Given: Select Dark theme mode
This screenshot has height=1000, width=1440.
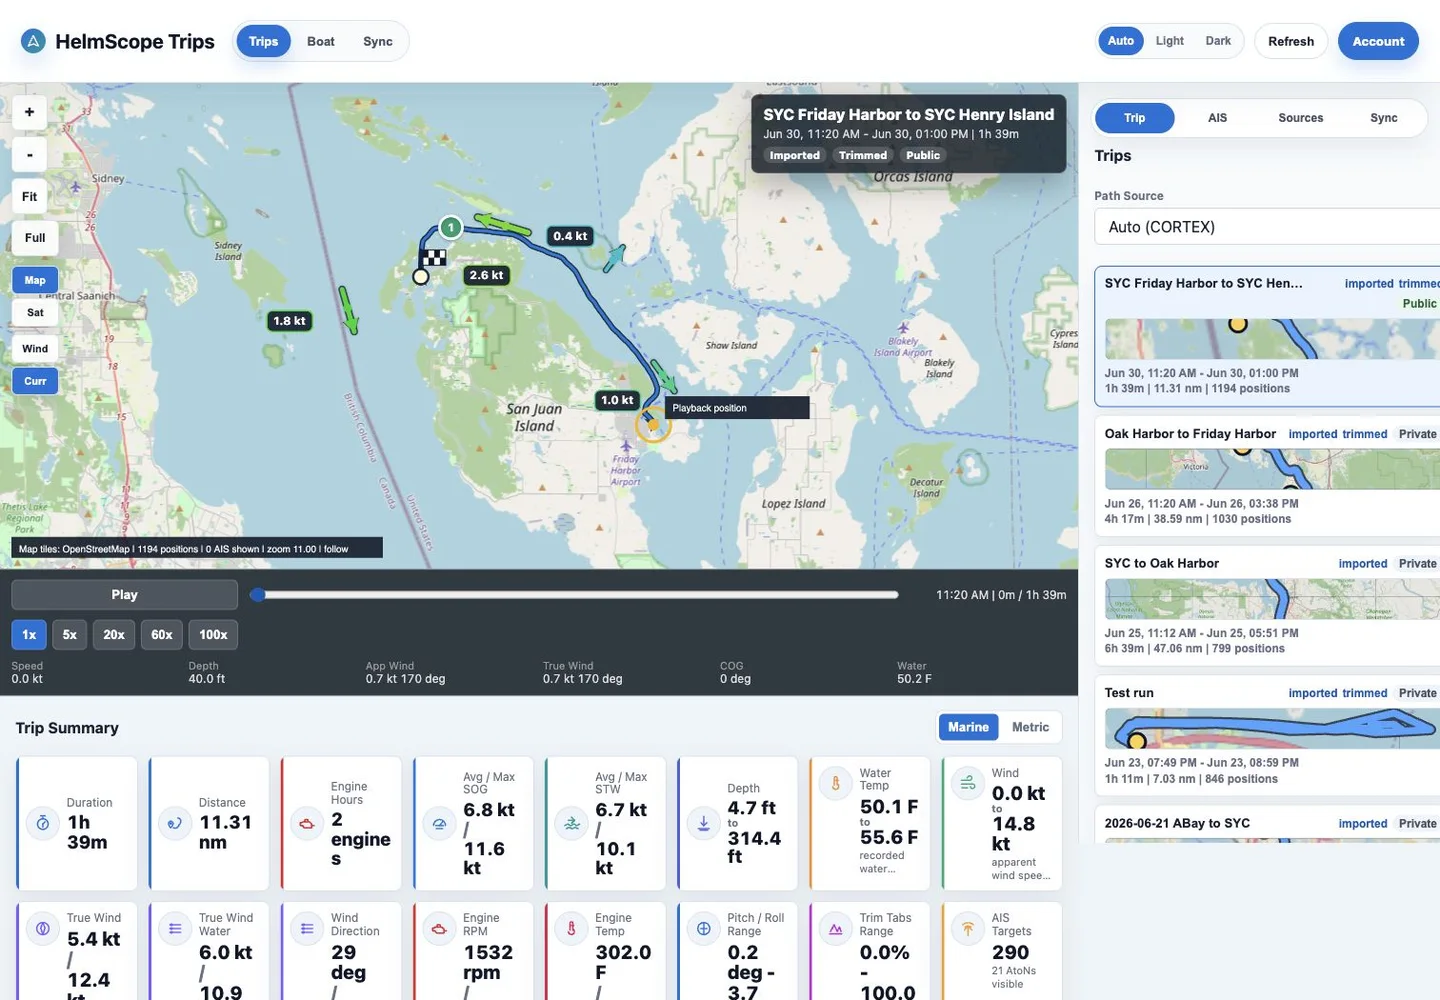Looking at the screenshot, I should (1218, 41).
